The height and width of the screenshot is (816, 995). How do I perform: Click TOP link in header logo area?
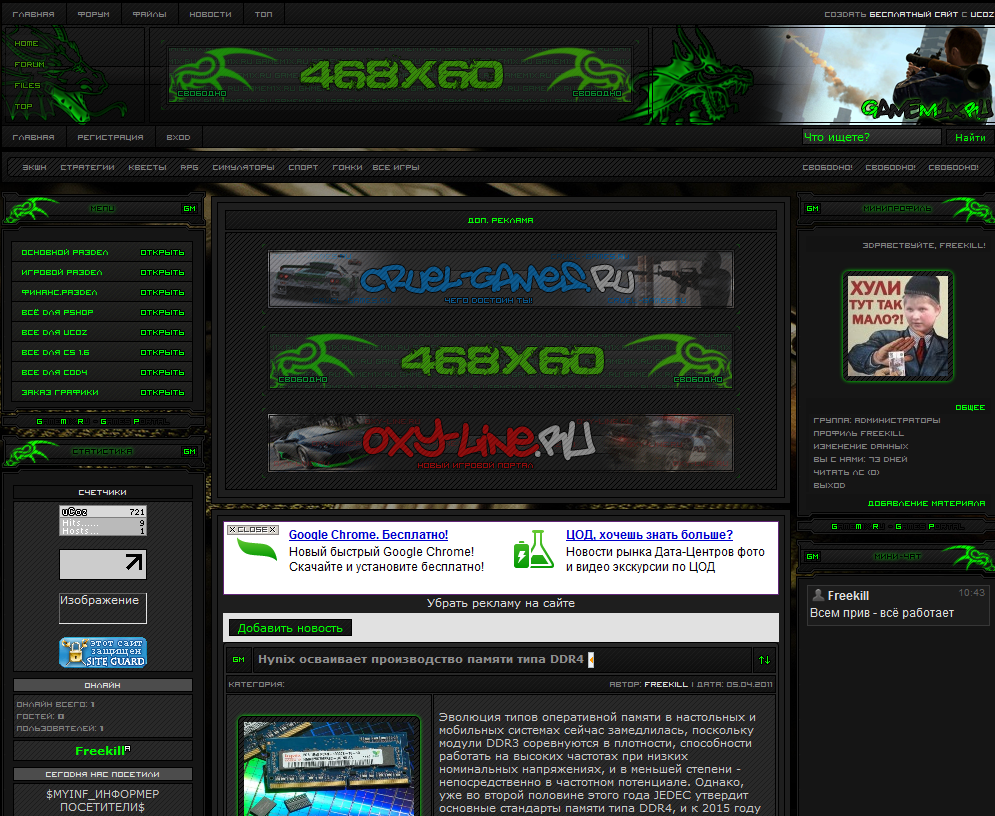click(x=23, y=107)
